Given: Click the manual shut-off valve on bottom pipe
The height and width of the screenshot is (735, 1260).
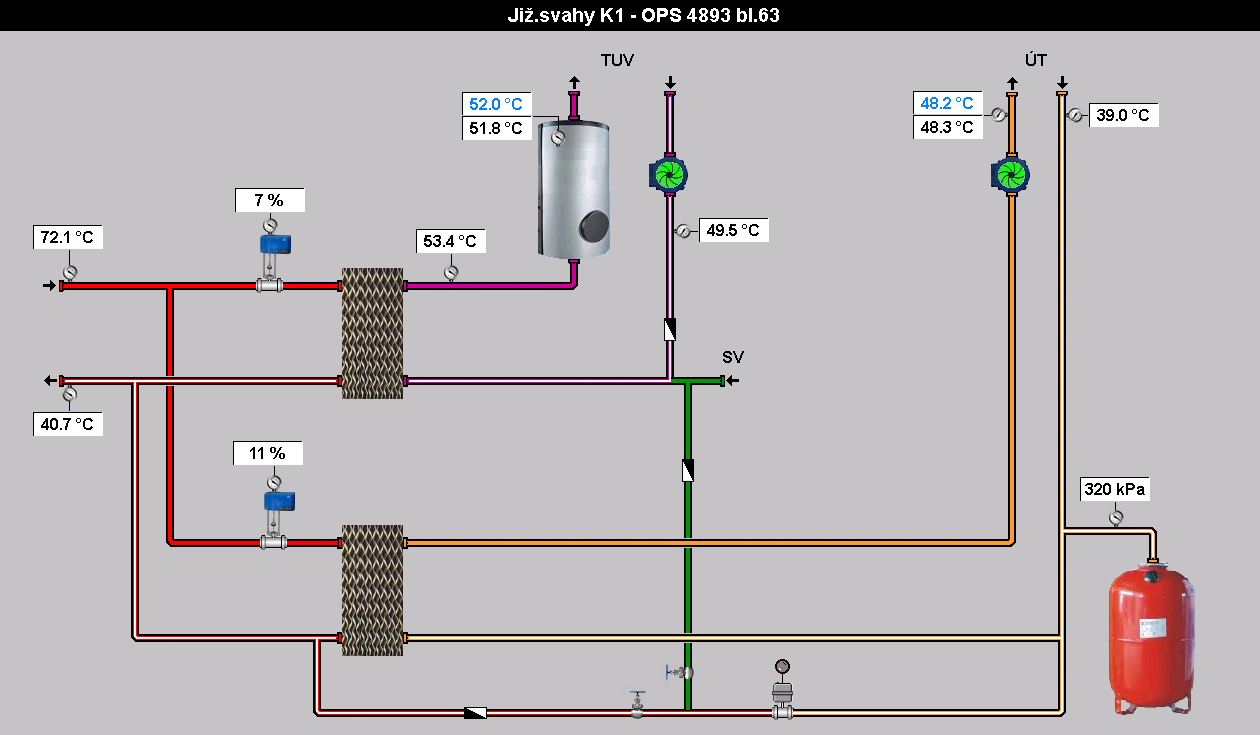Looking at the screenshot, I should (637, 706).
